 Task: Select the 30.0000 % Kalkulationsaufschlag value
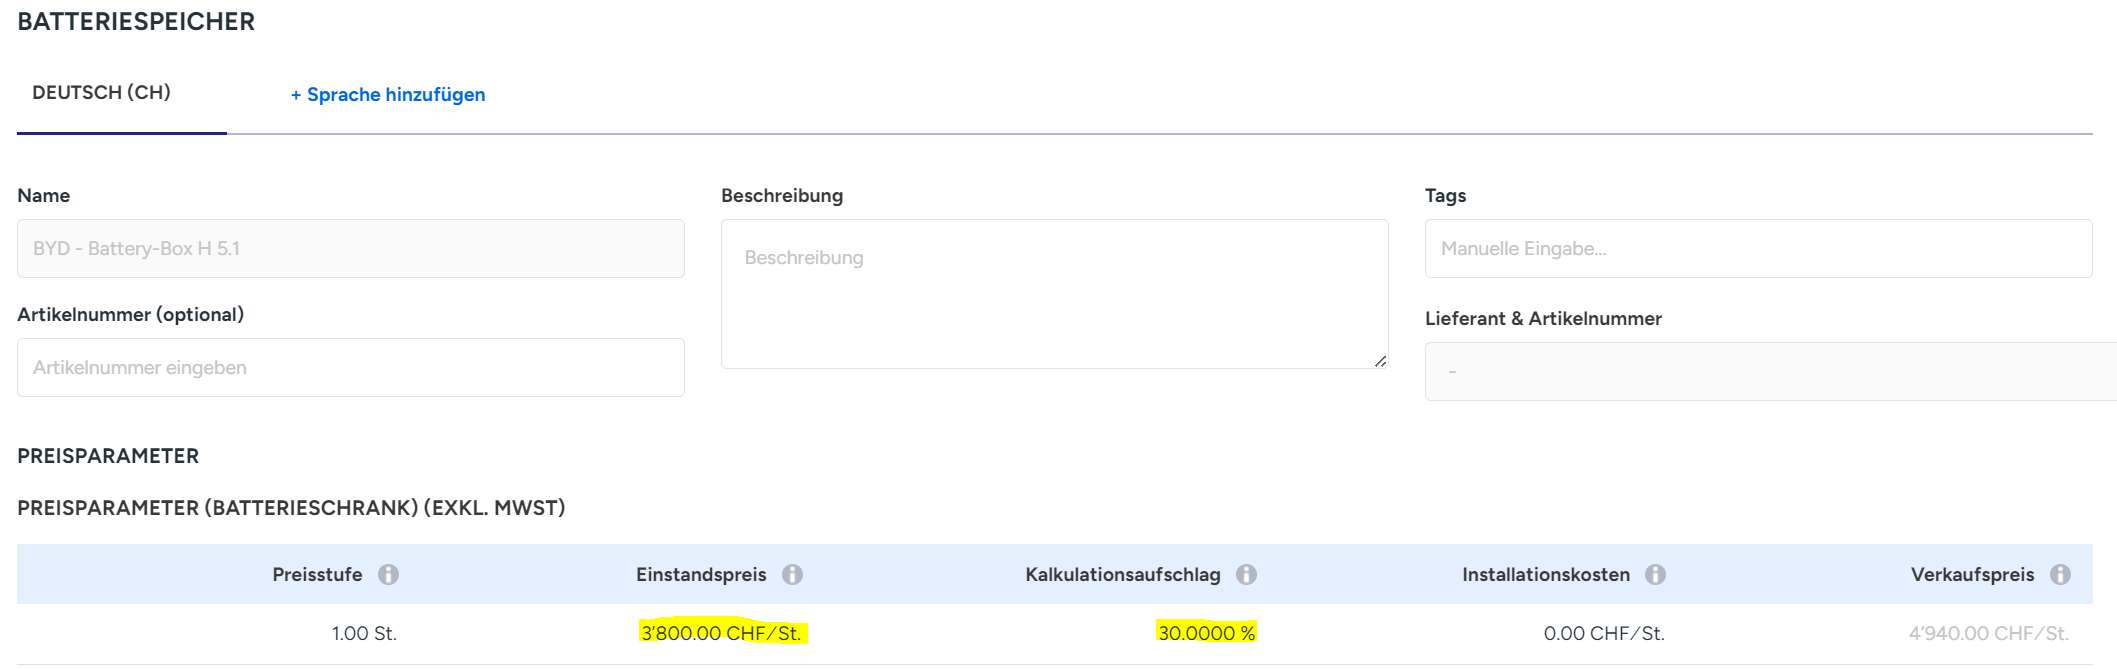click(1206, 633)
